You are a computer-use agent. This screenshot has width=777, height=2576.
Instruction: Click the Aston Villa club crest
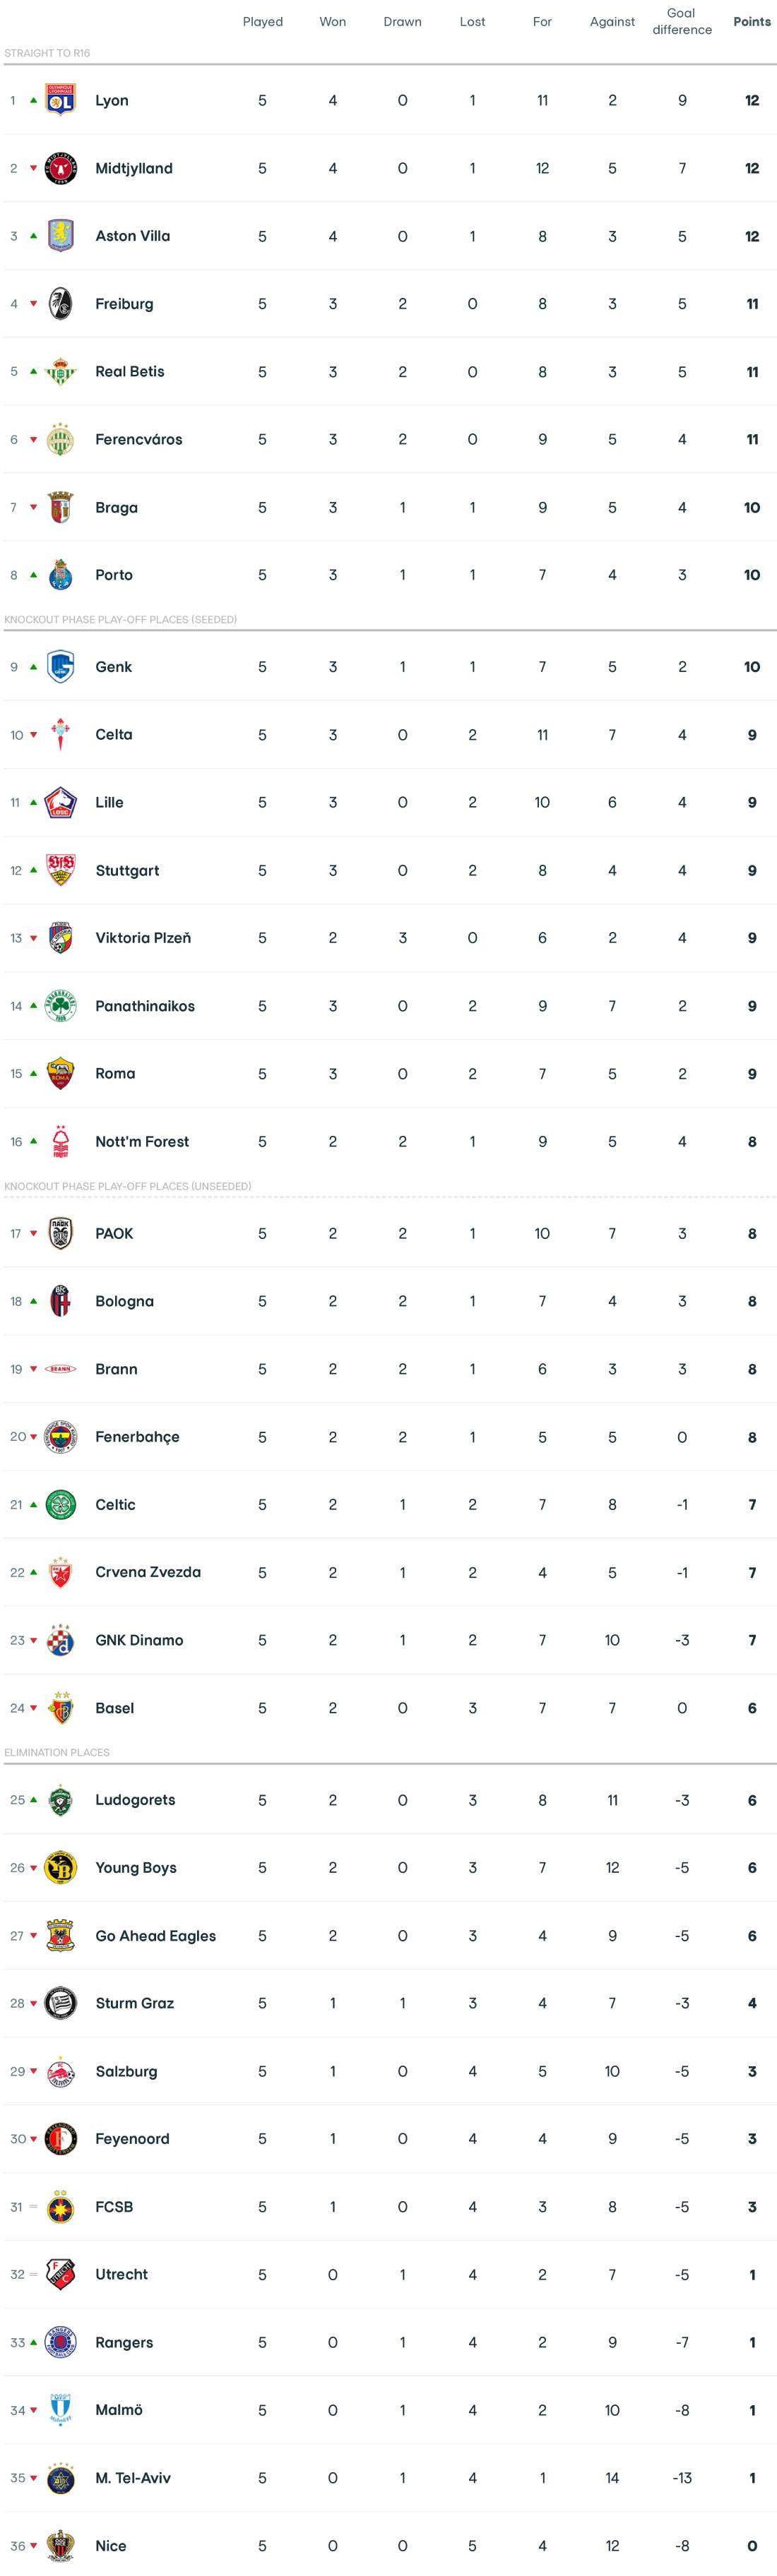[61, 236]
